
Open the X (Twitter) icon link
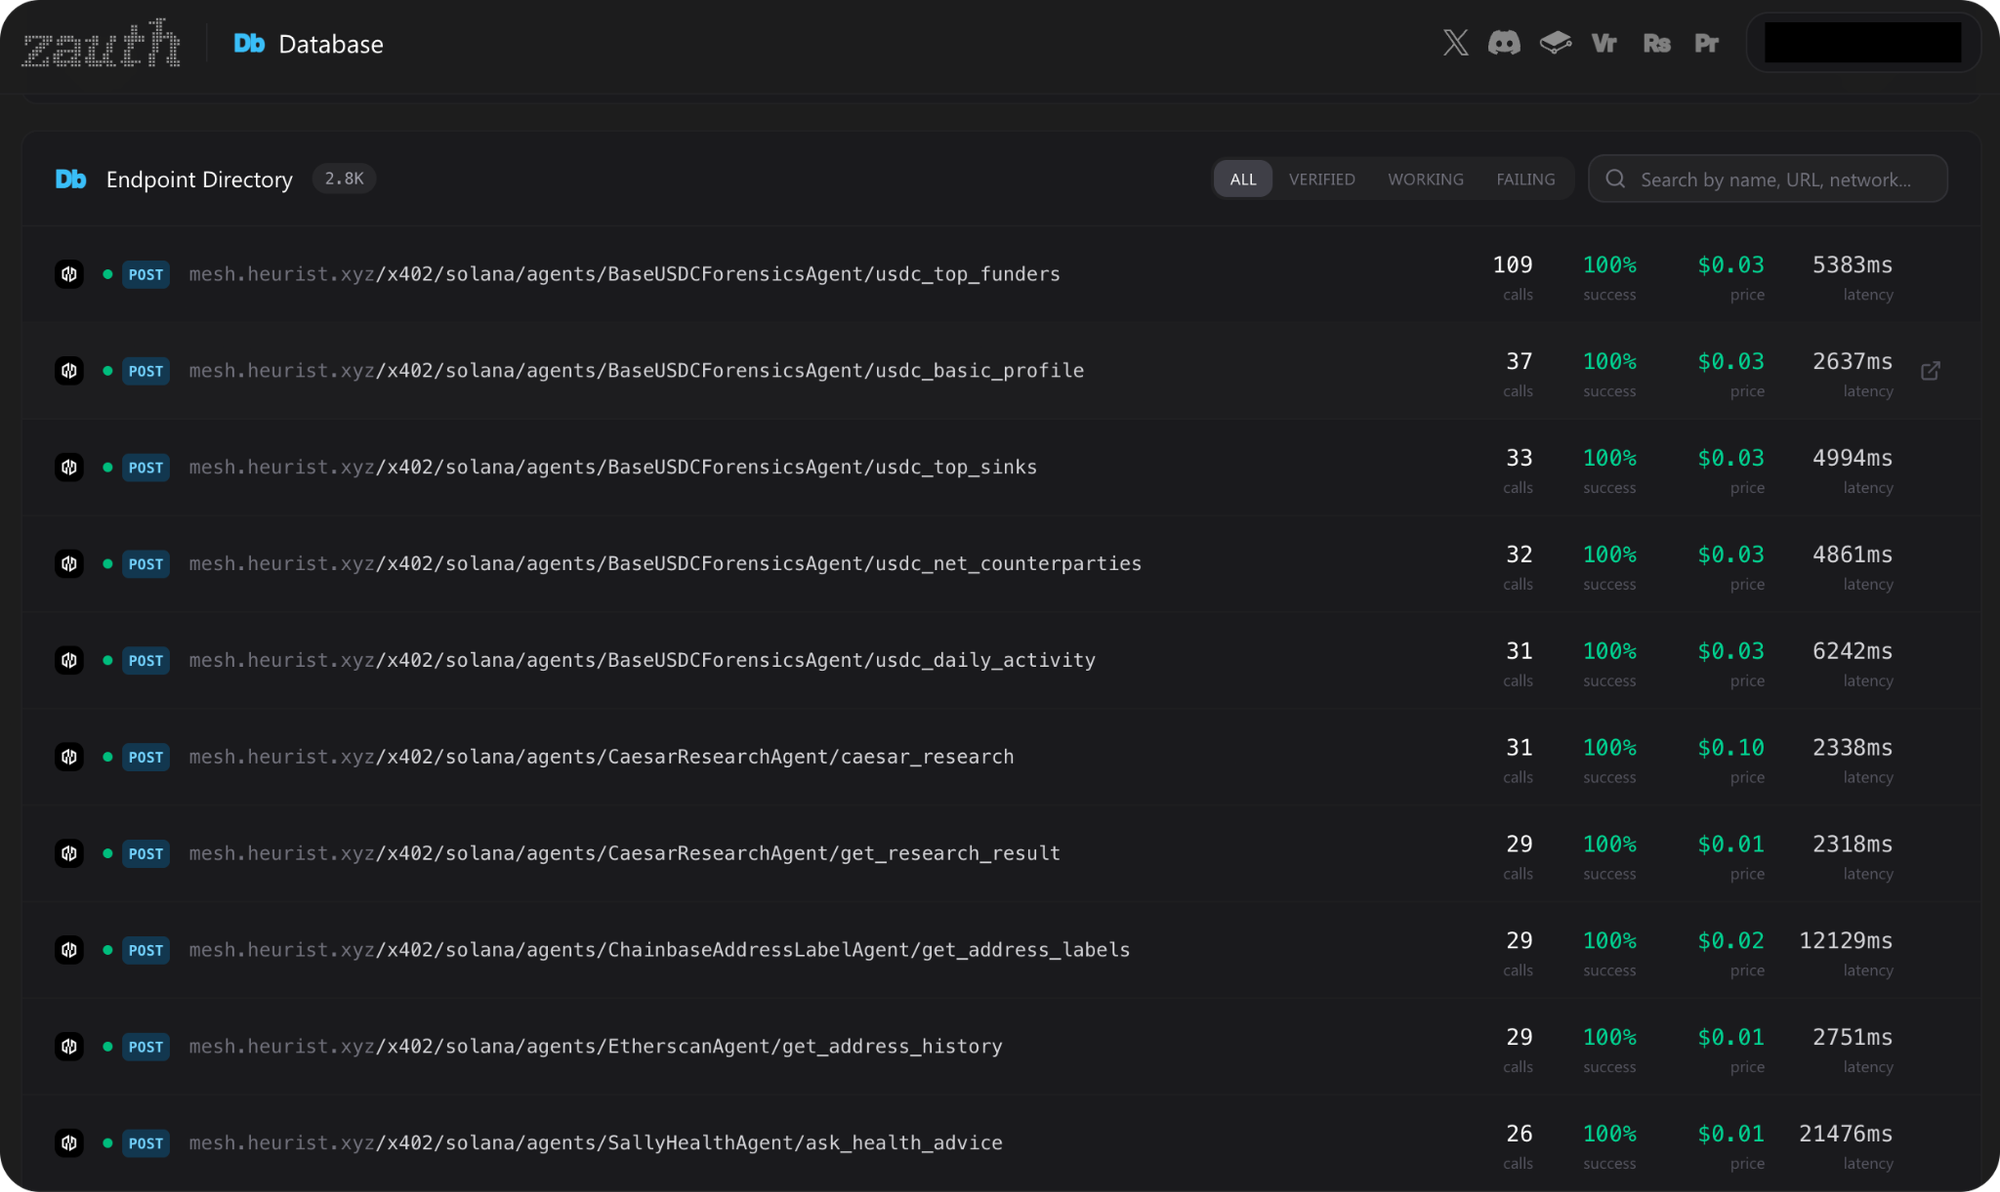click(1456, 43)
